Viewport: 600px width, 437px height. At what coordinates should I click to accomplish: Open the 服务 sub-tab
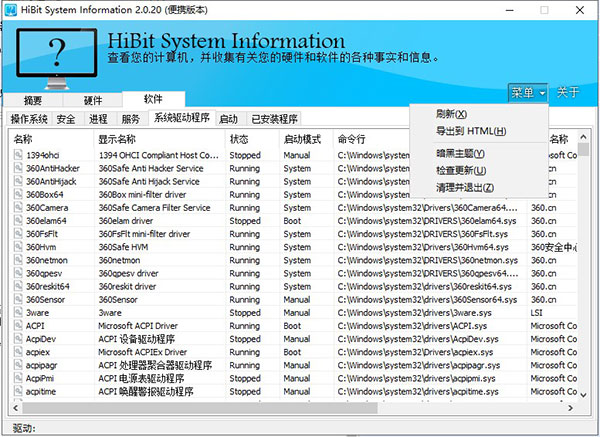pyautogui.click(x=131, y=119)
